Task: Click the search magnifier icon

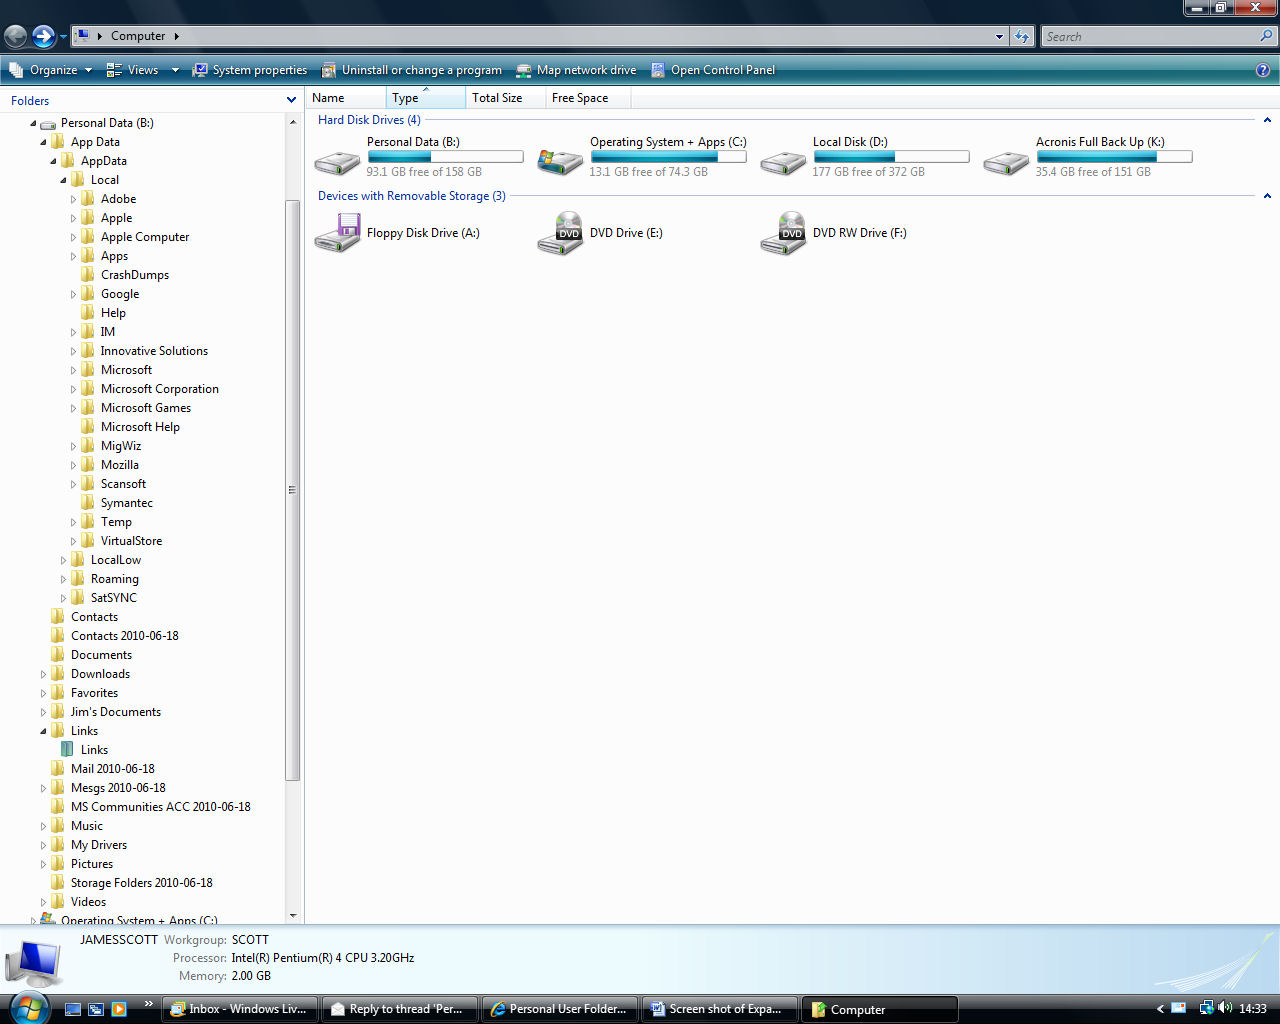Action: pyautogui.click(x=1267, y=36)
